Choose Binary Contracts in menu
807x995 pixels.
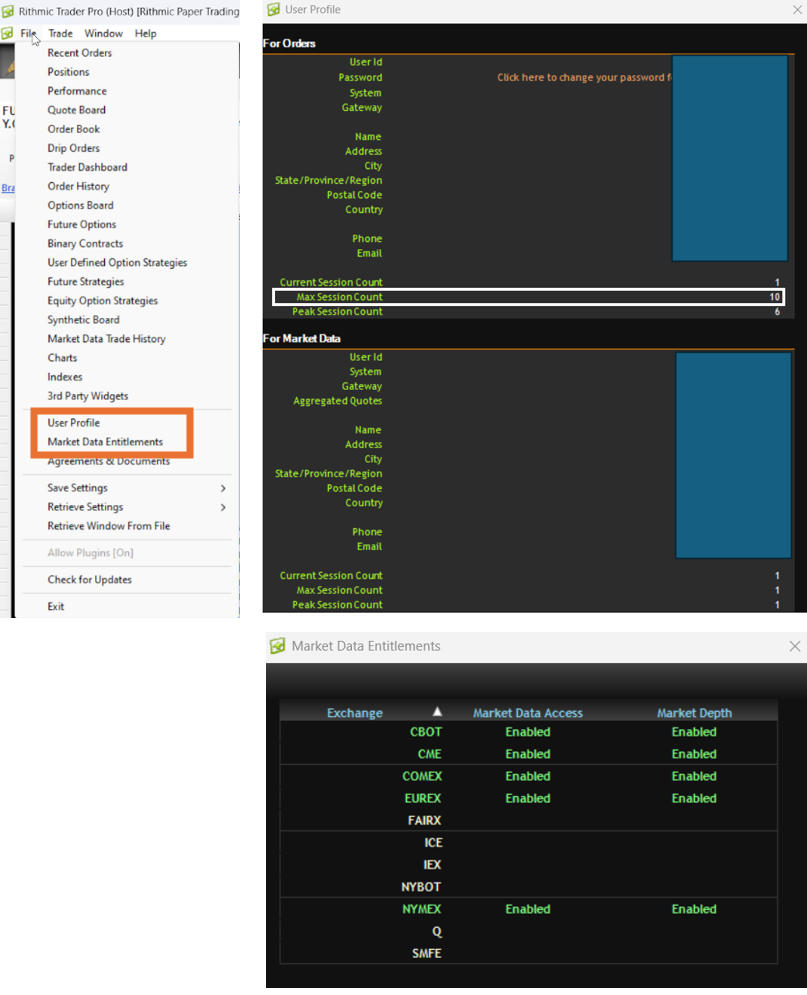tap(85, 243)
